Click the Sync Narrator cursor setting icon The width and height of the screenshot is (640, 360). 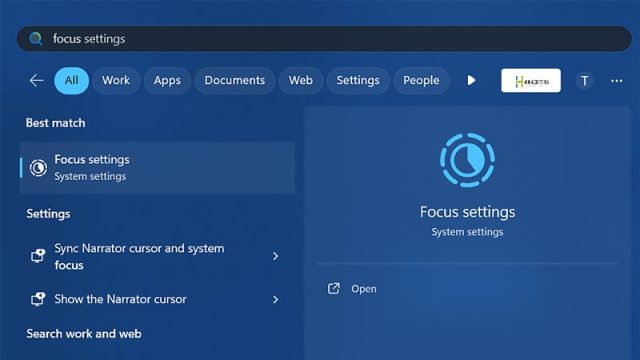pos(38,256)
